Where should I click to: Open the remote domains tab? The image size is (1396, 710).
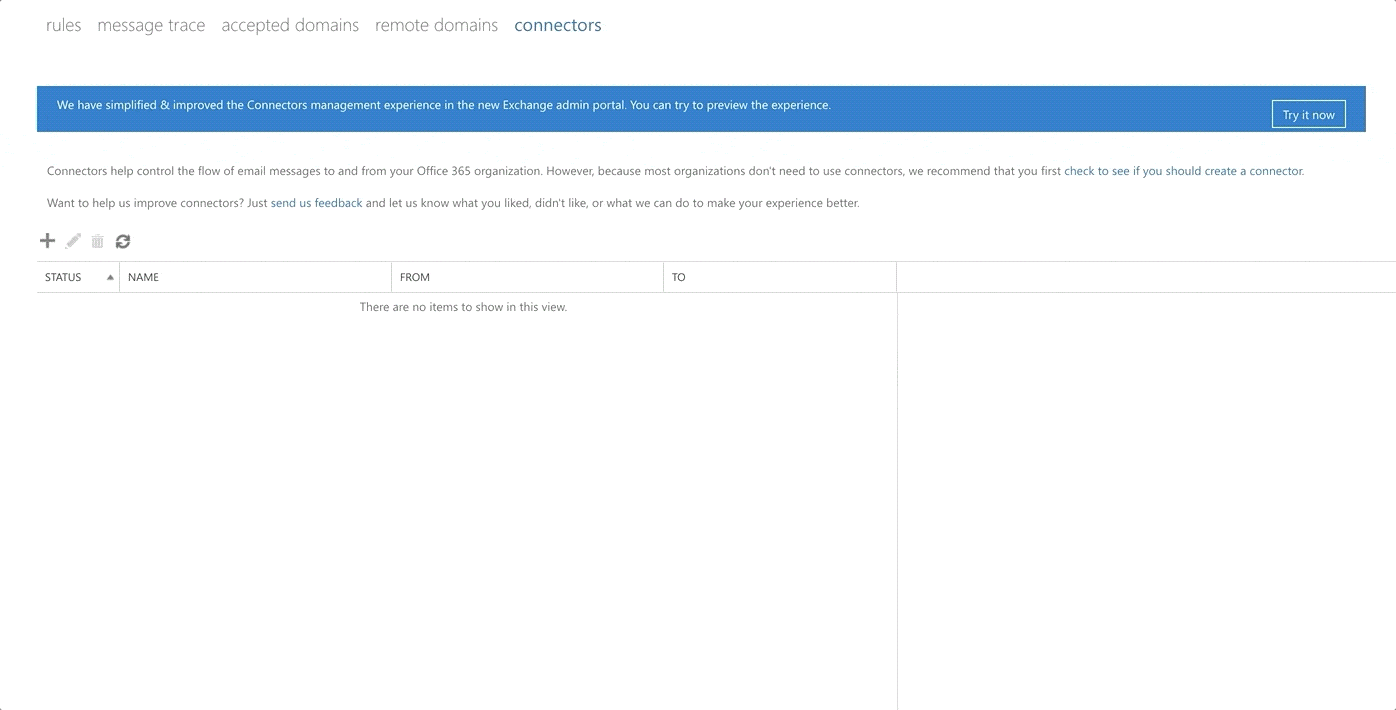coord(435,24)
